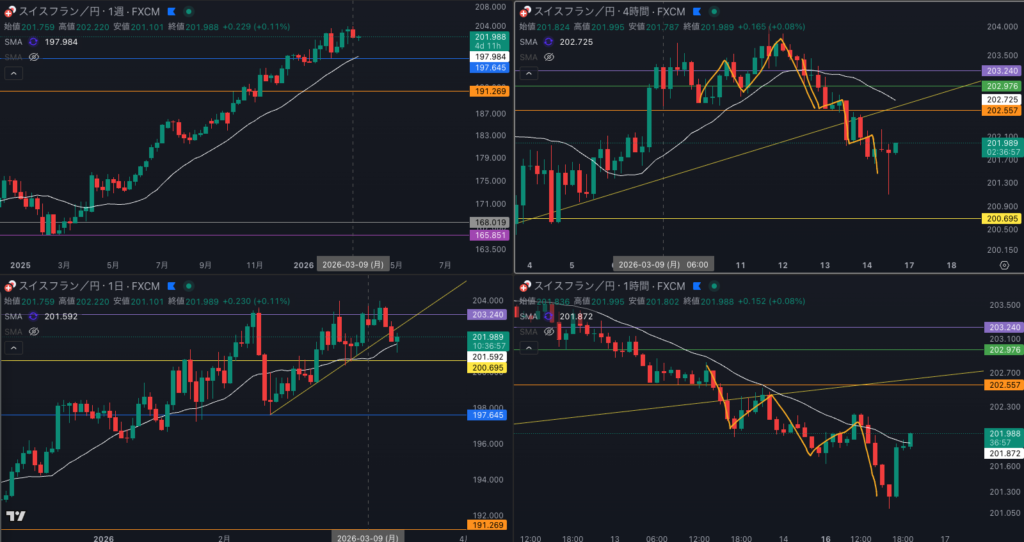Image resolution: width=1024 pixels, height=542 pixels.
Task: Click SMA loading spinner icon on daily chart
Action: coord(33,316)
